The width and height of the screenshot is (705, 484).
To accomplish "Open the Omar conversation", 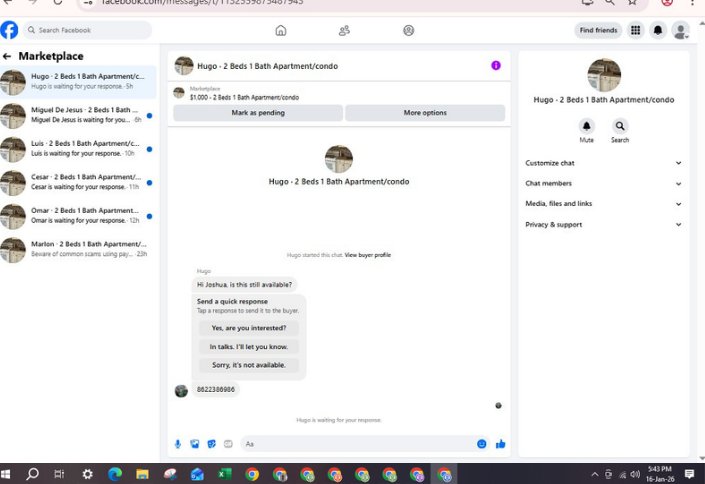I will pyautogui.click(x=78, y=216).
